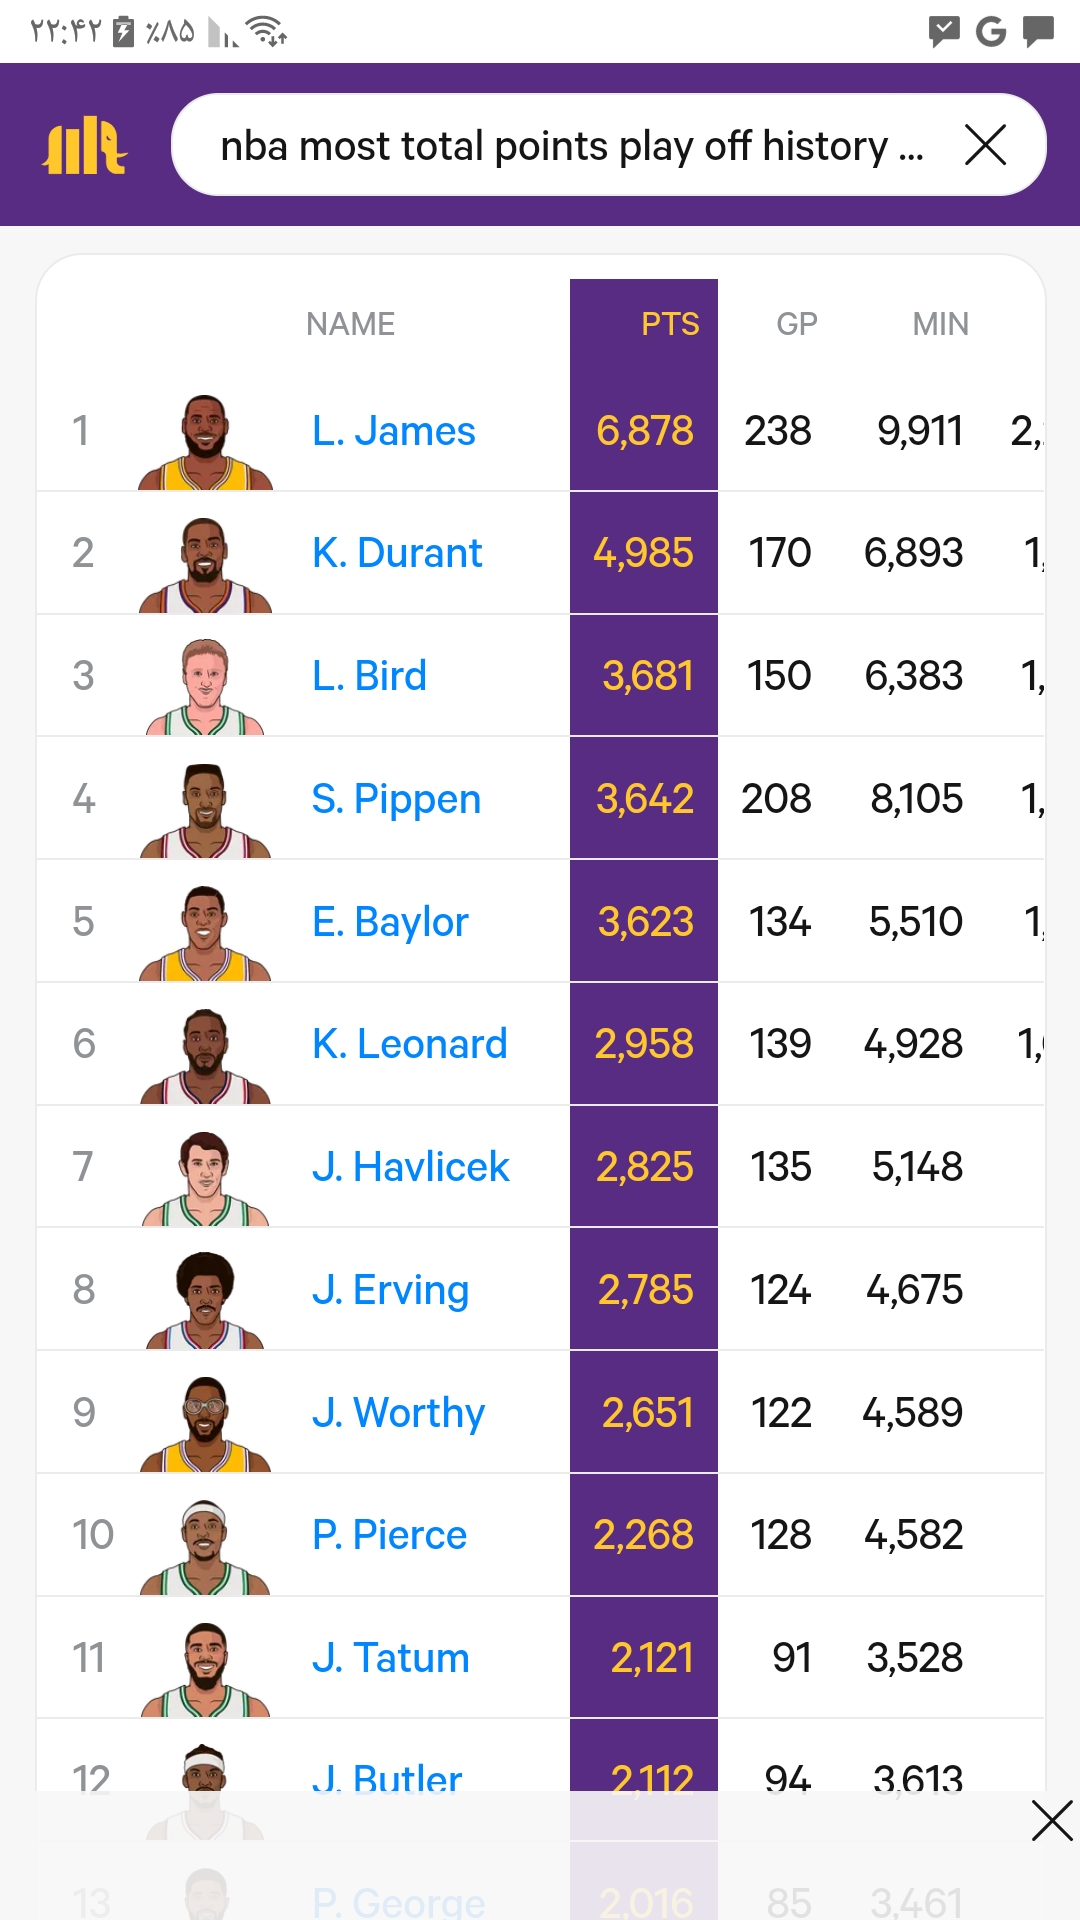Tap the StatMuse logo icon
The width and height of the screenshot is (1080, 1920).
tap(85, 146)
